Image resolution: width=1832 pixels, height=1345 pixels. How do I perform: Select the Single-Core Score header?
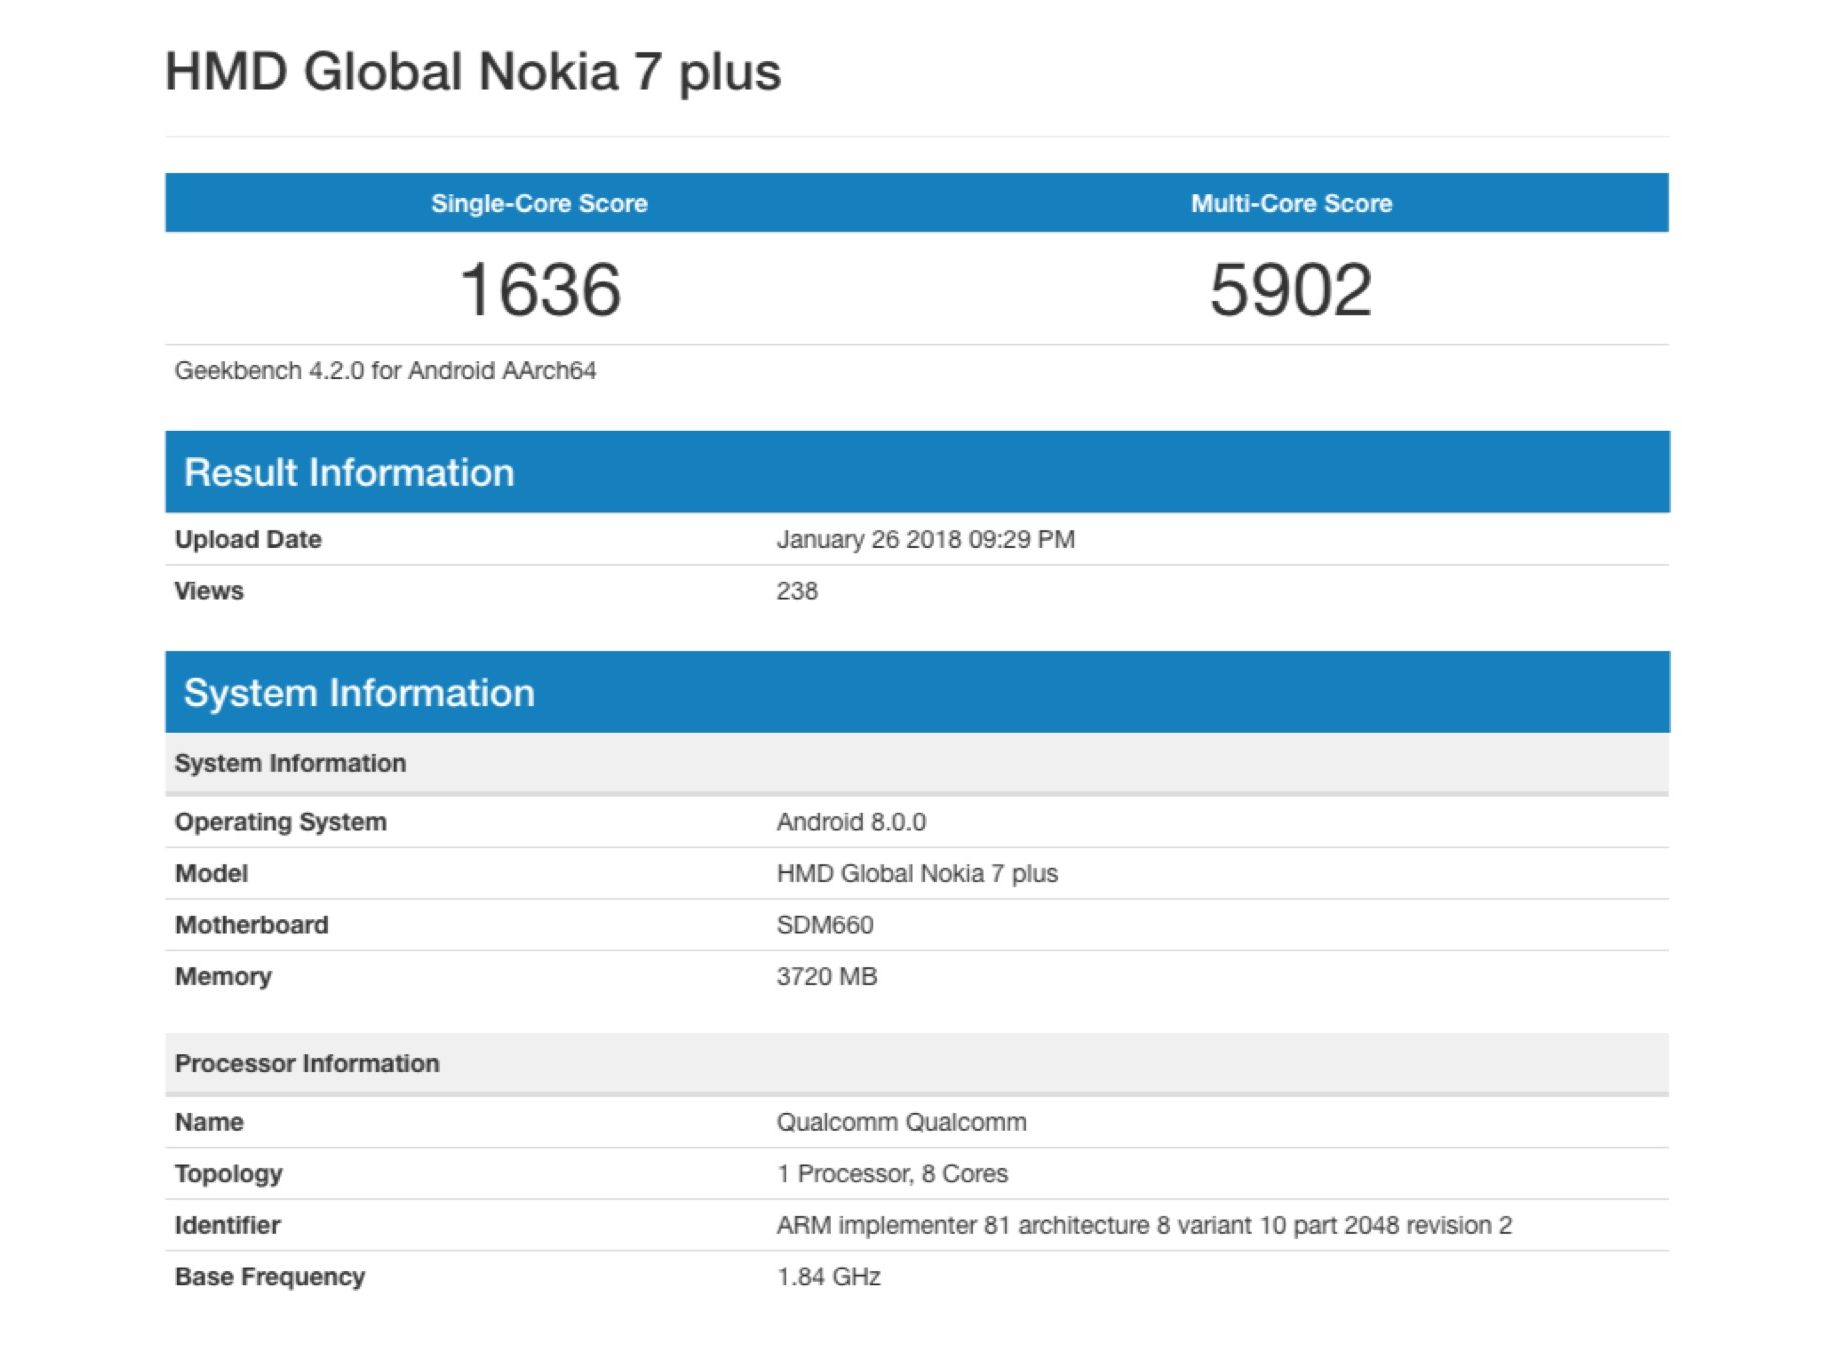coord(539,203)
